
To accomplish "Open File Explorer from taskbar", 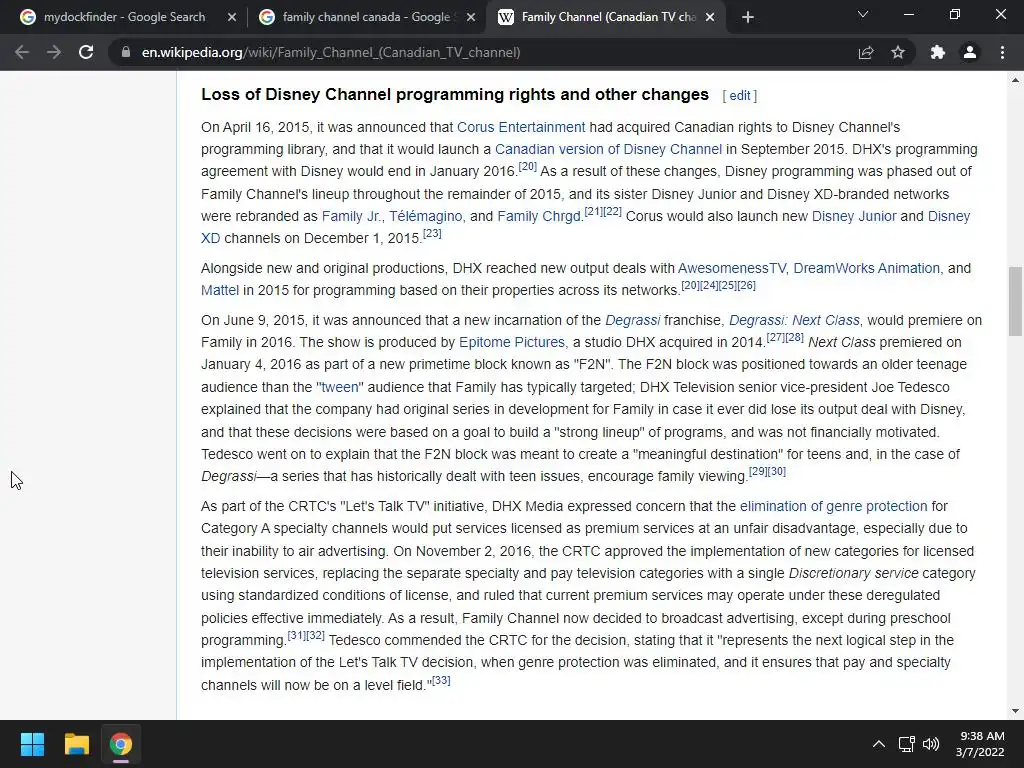I will click(76, 744).
